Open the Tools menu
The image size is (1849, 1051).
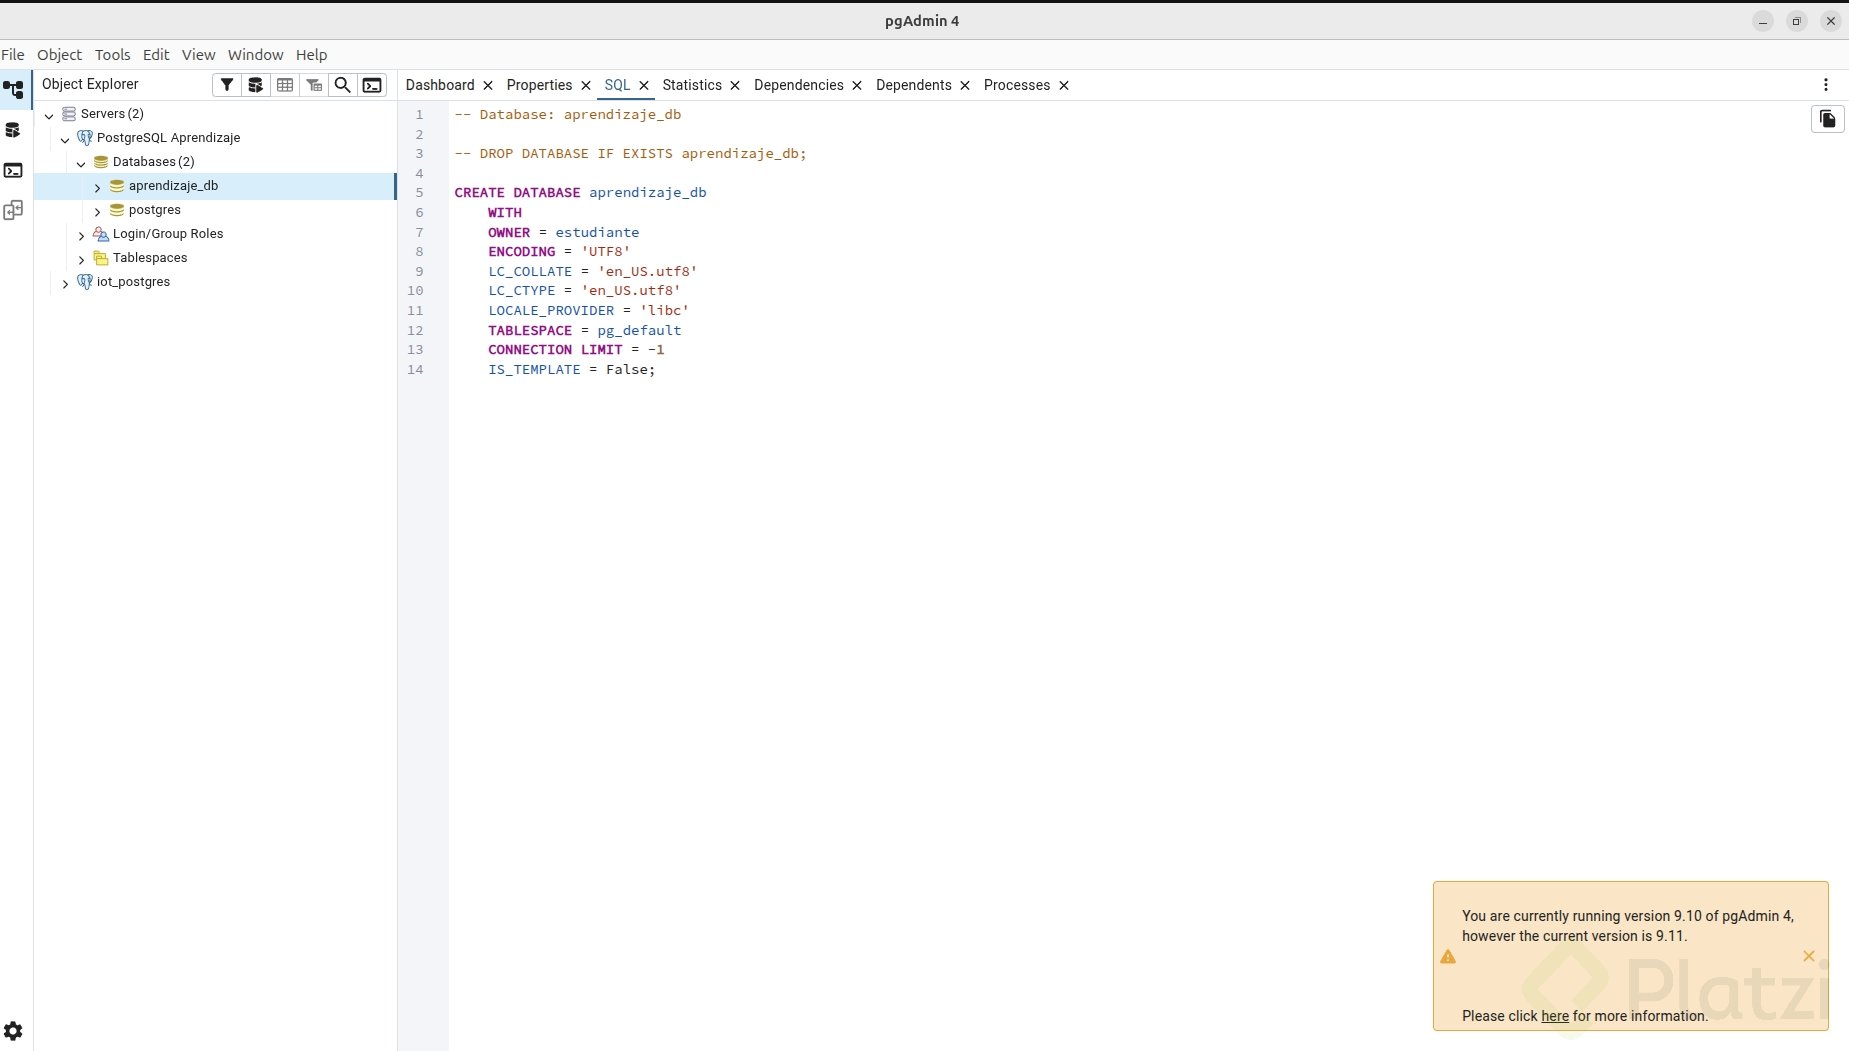[x=112, y=55]
